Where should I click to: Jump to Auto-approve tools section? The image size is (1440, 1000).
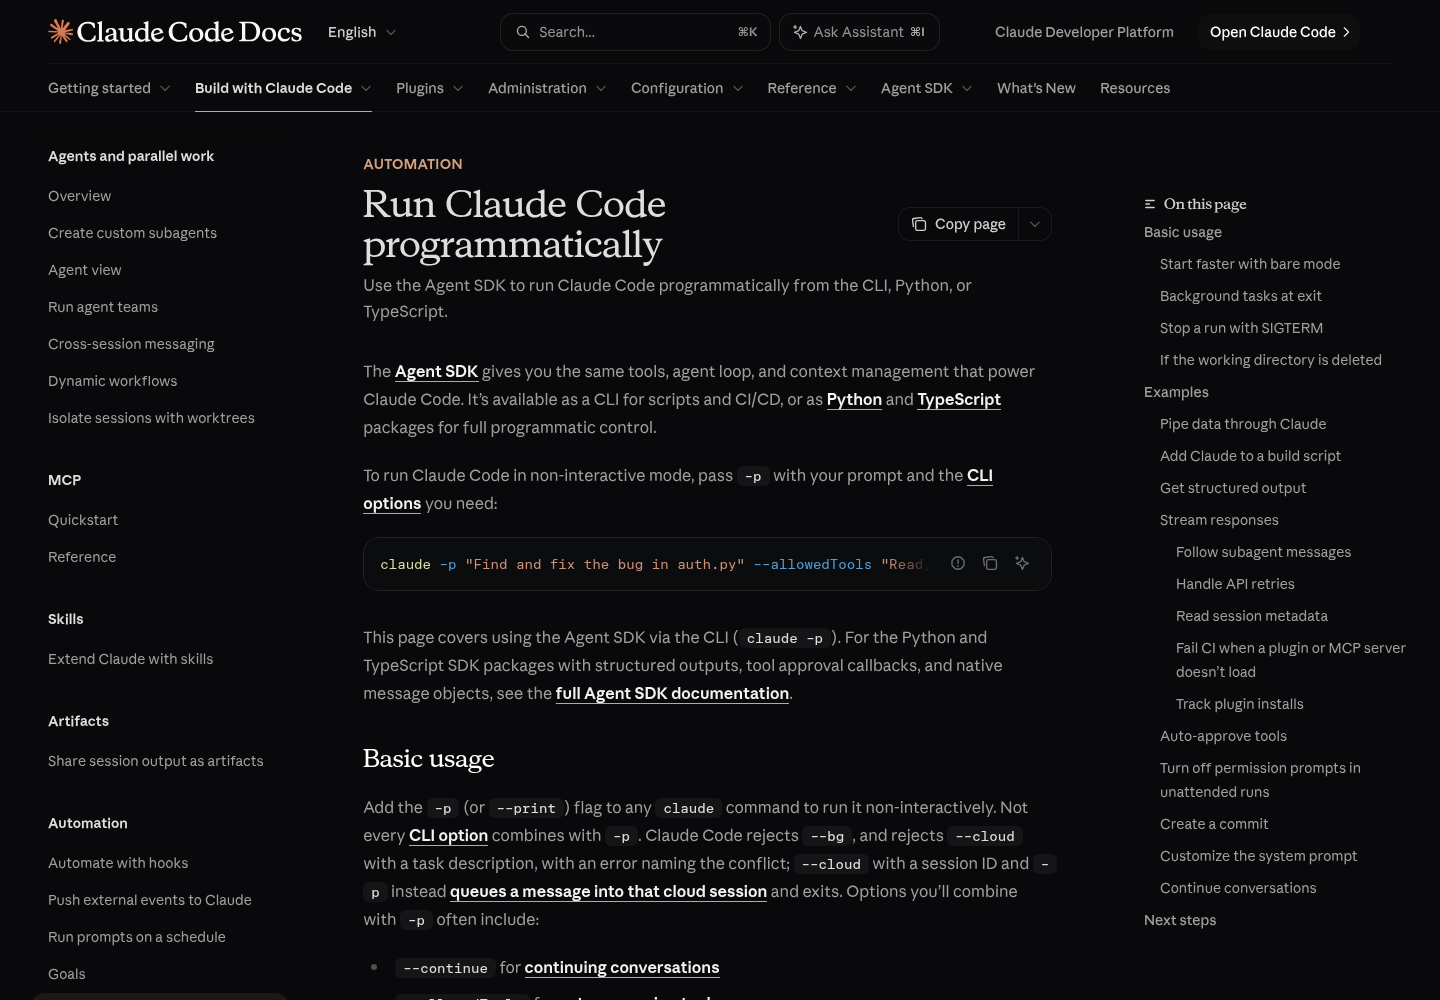[x=1223, y=736]
